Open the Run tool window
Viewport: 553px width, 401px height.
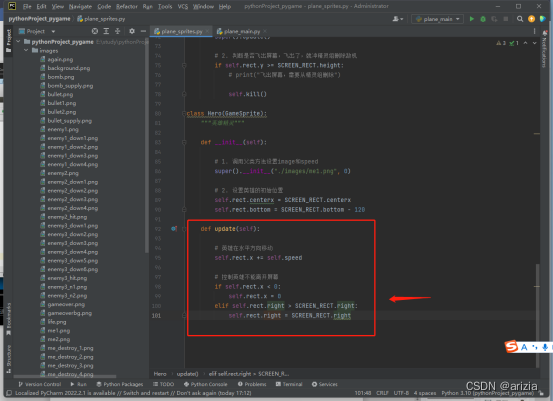point(78,384)
